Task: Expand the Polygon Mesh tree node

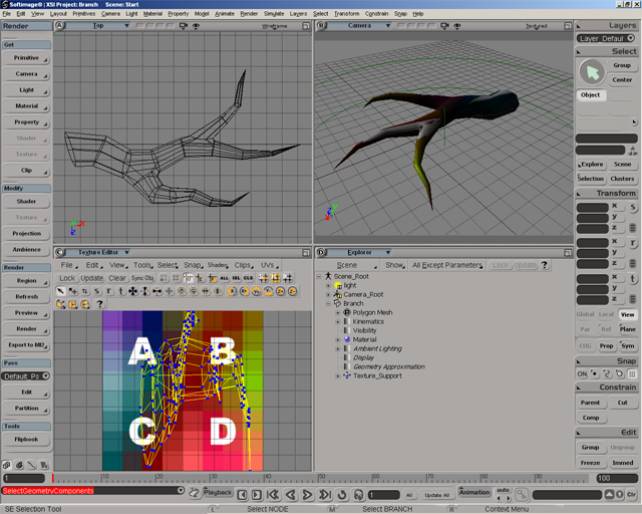Action: (338, 312)
